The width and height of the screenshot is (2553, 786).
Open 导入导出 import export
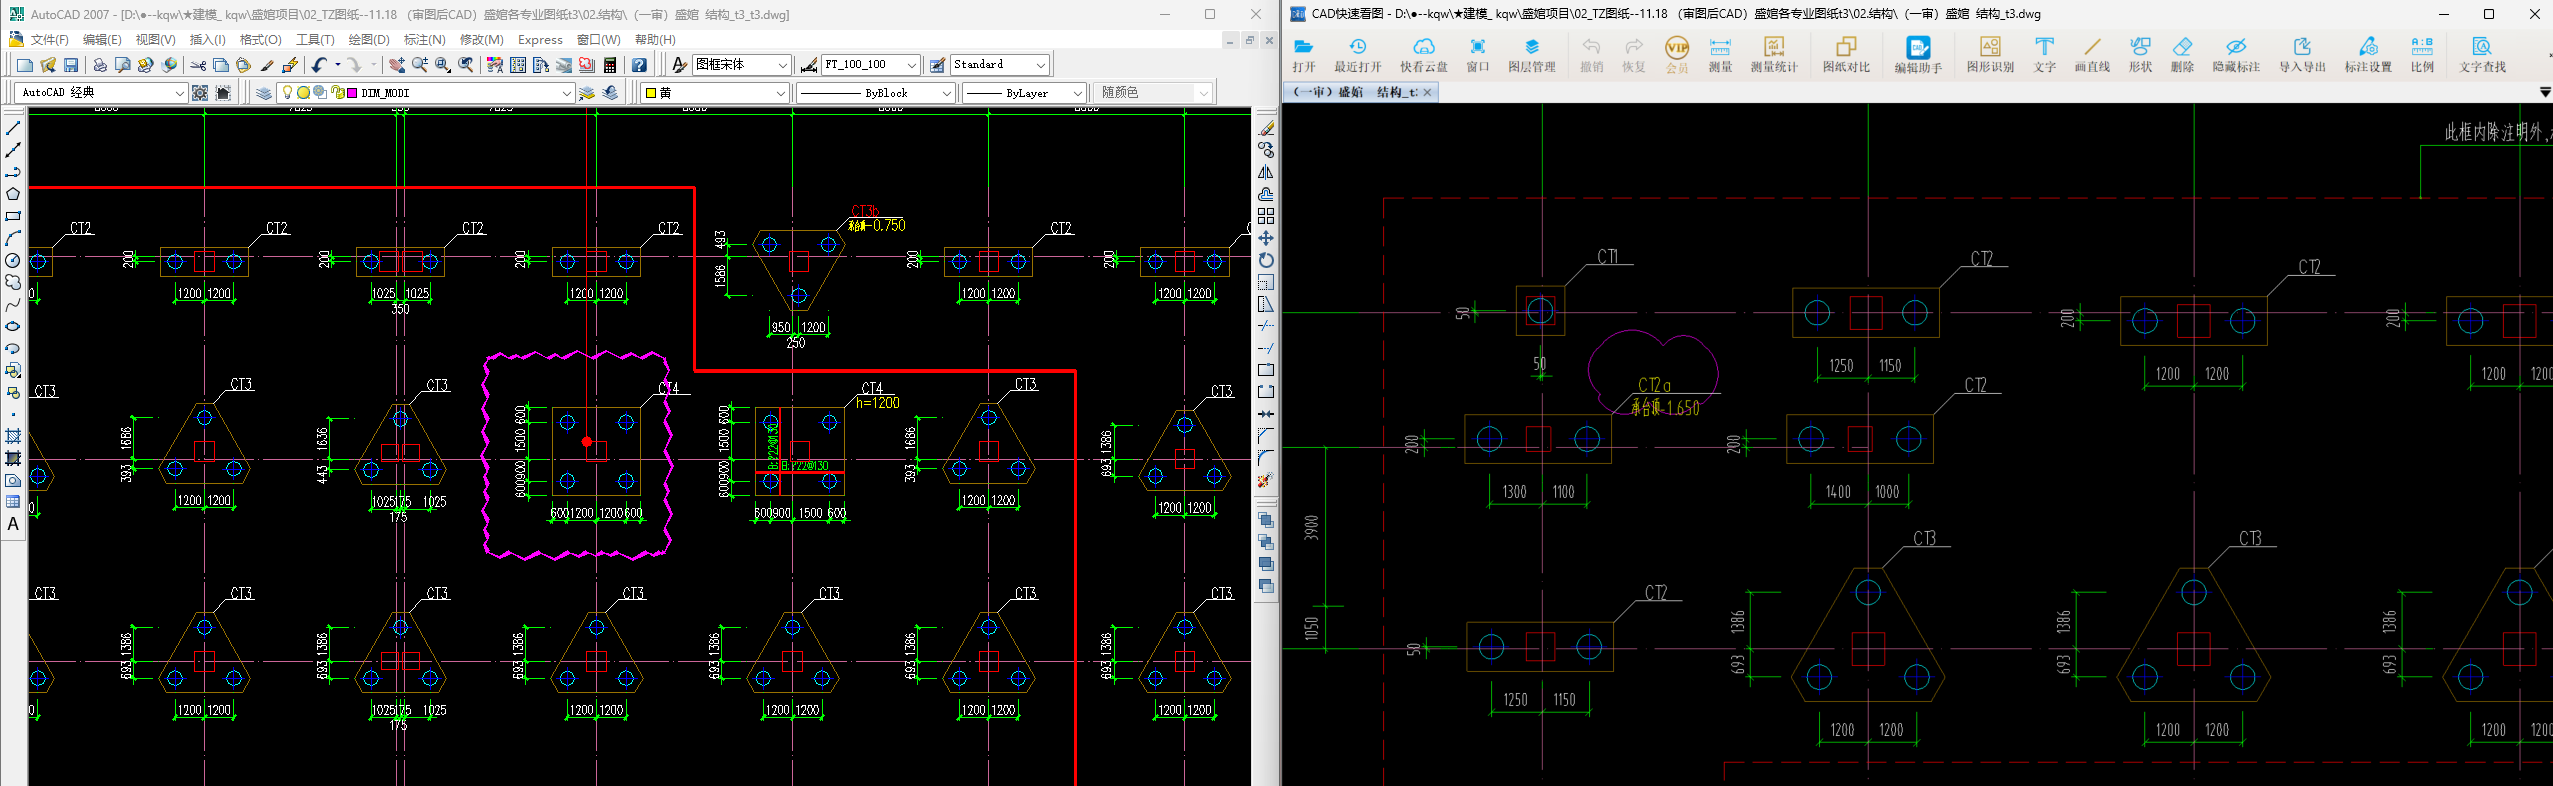click(x=2302, y=55)
